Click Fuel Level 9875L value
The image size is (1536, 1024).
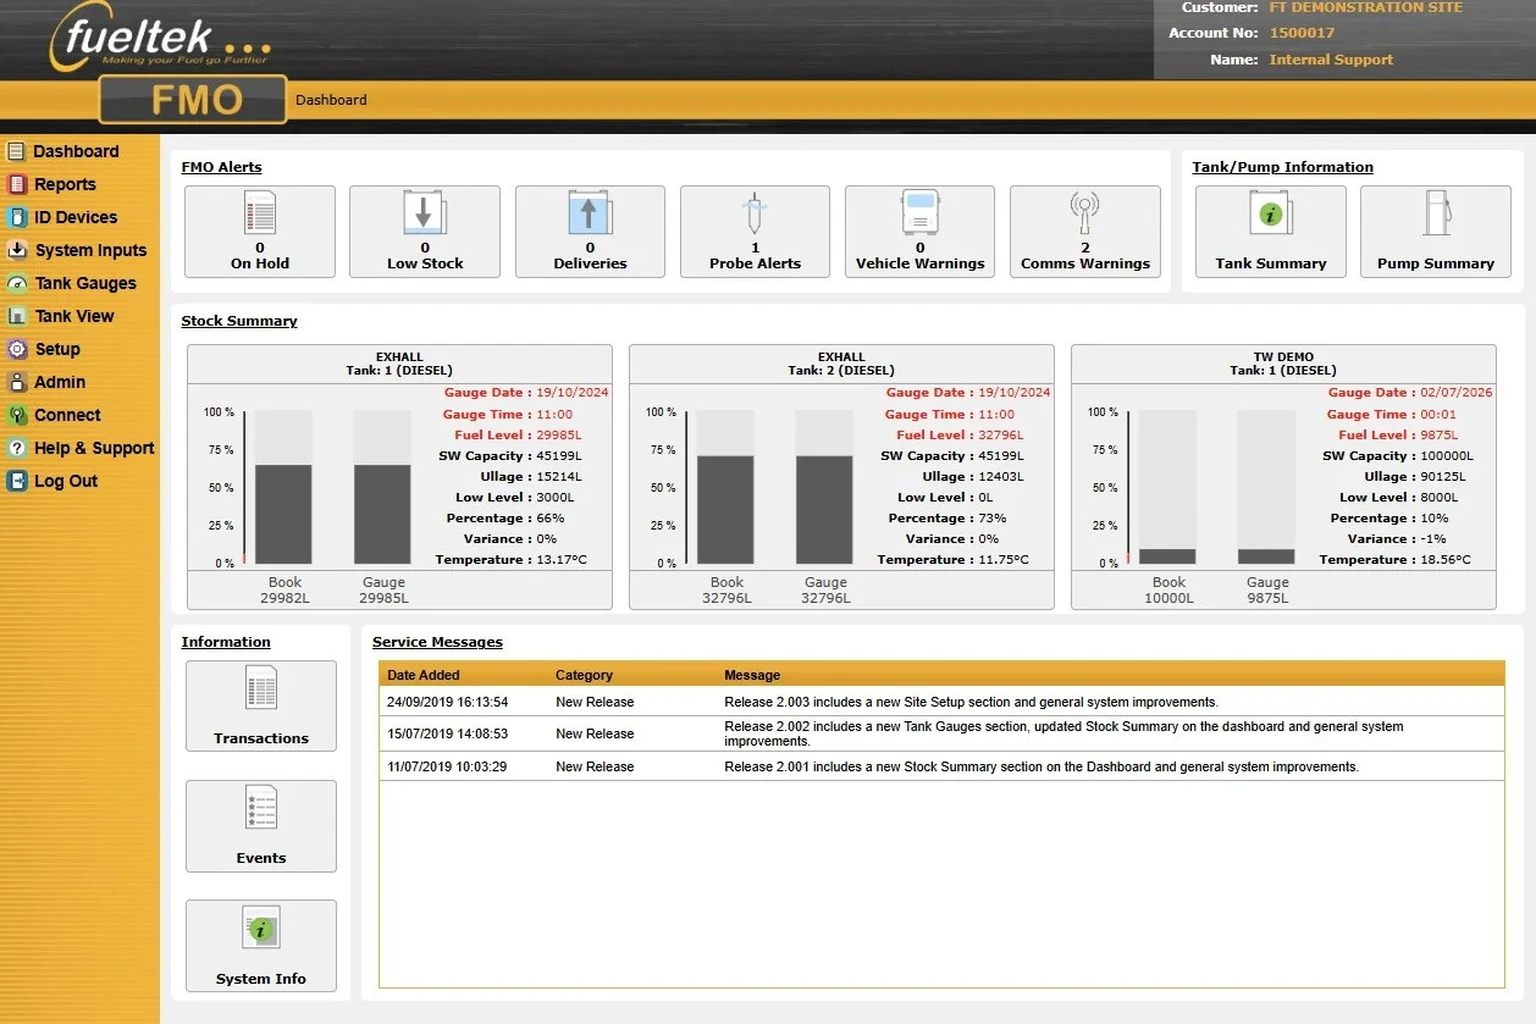pyautogui.click(x=1439, y=435)
